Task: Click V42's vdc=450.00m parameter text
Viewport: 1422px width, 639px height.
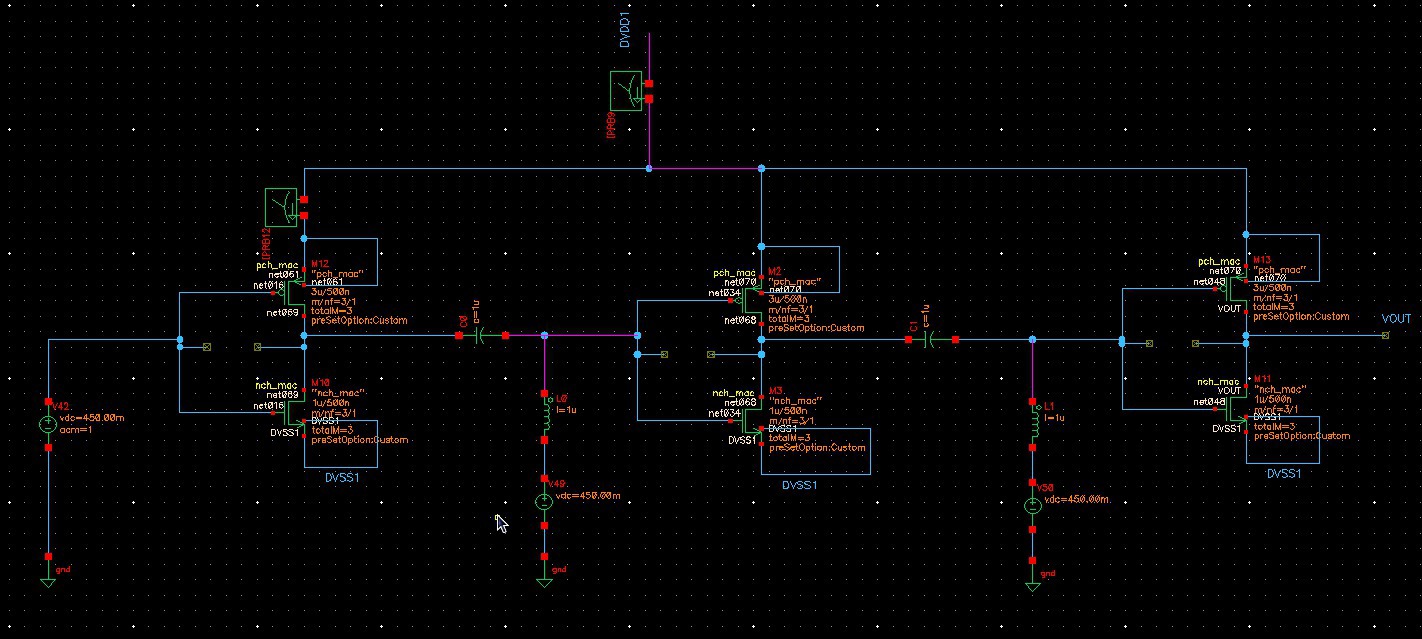Action: [93, 416]
